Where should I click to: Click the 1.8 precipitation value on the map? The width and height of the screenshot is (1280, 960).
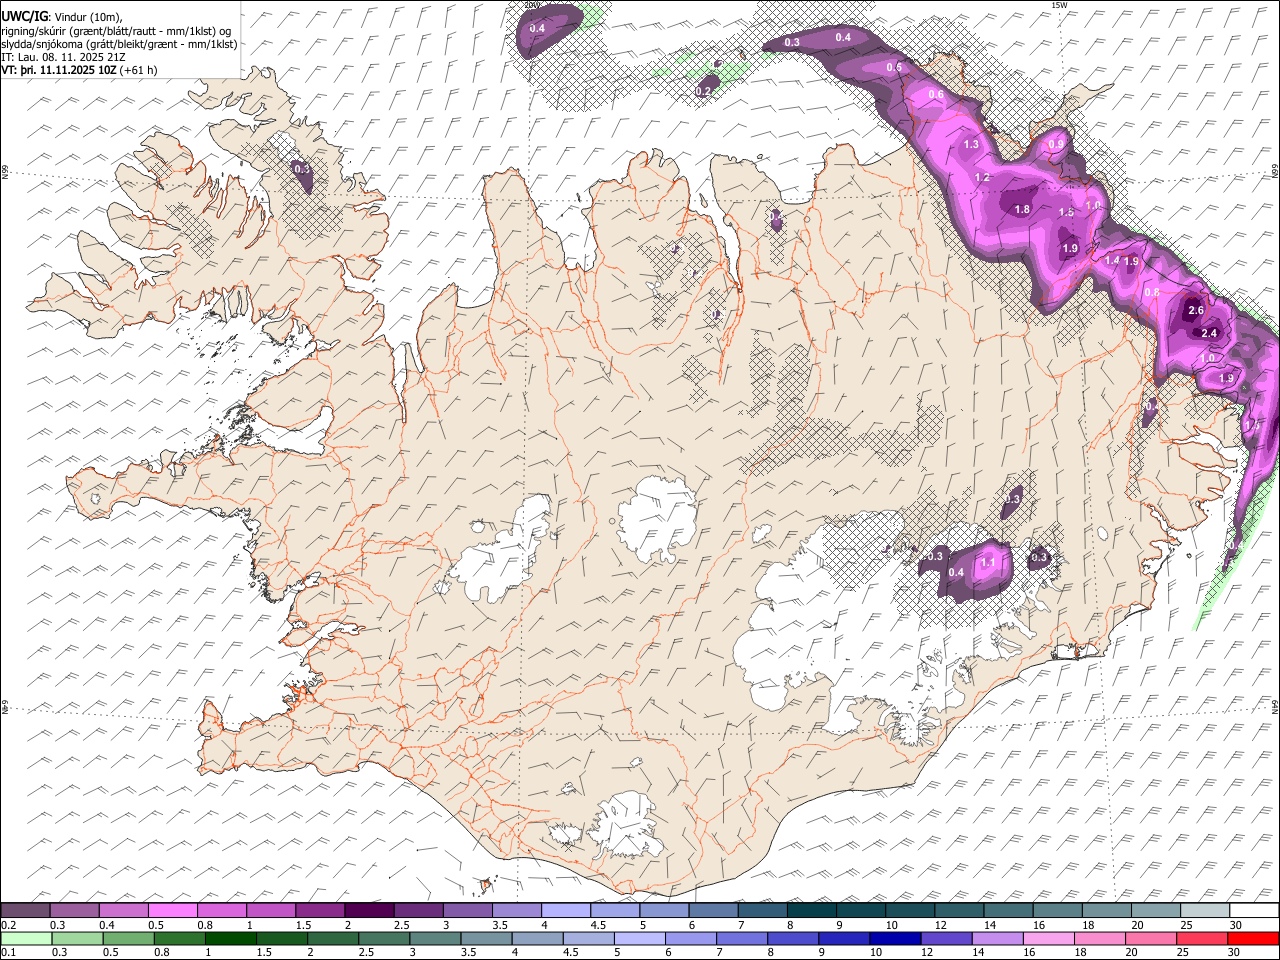(x=1022, y=210)
